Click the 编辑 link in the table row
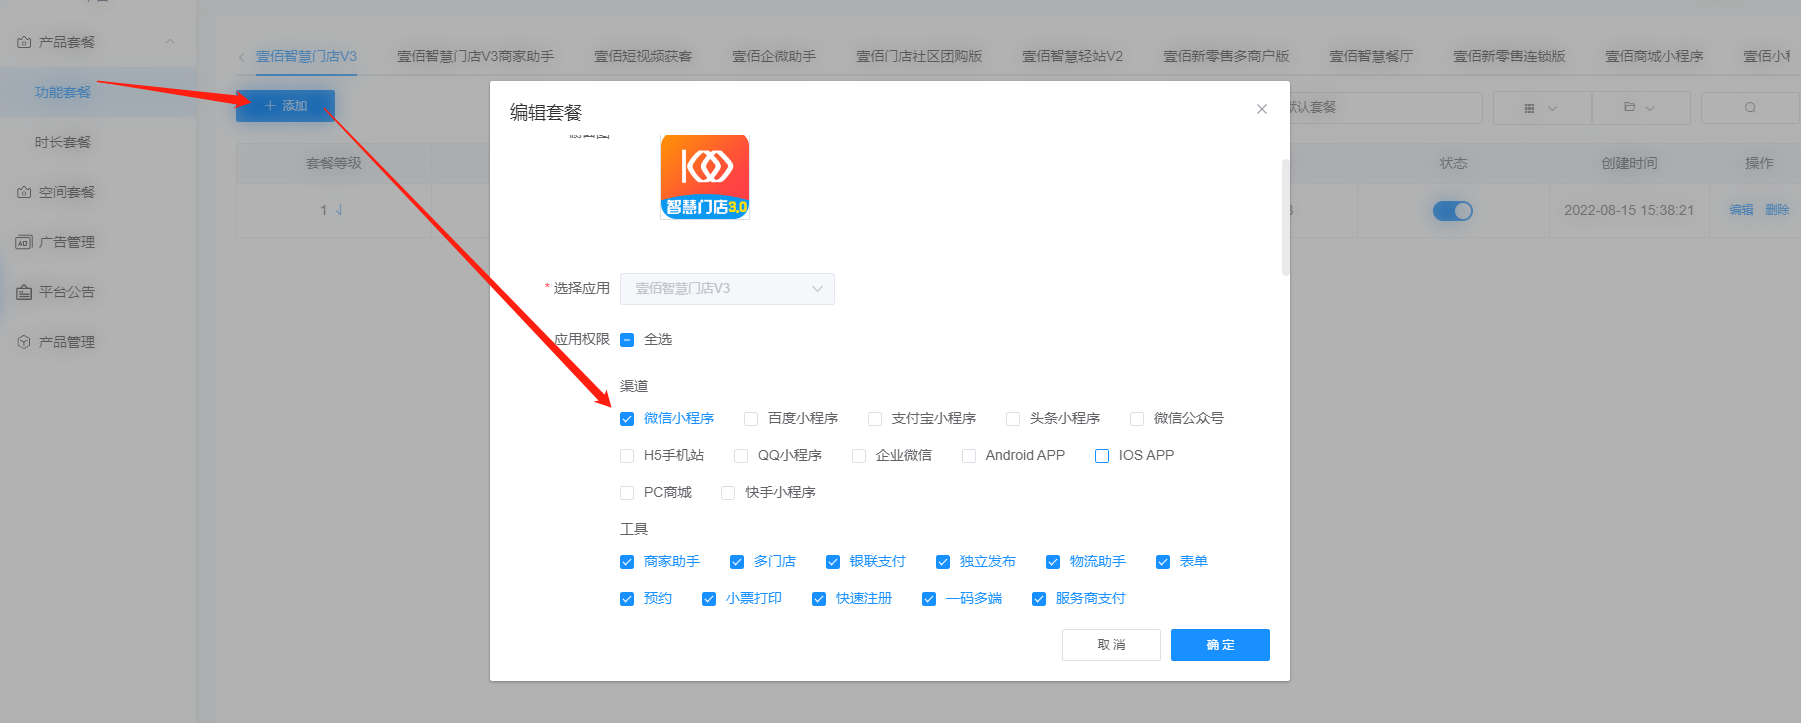Image resolution: width=1801 pixels, height=723 pixels. click(x=1741, y=210)
